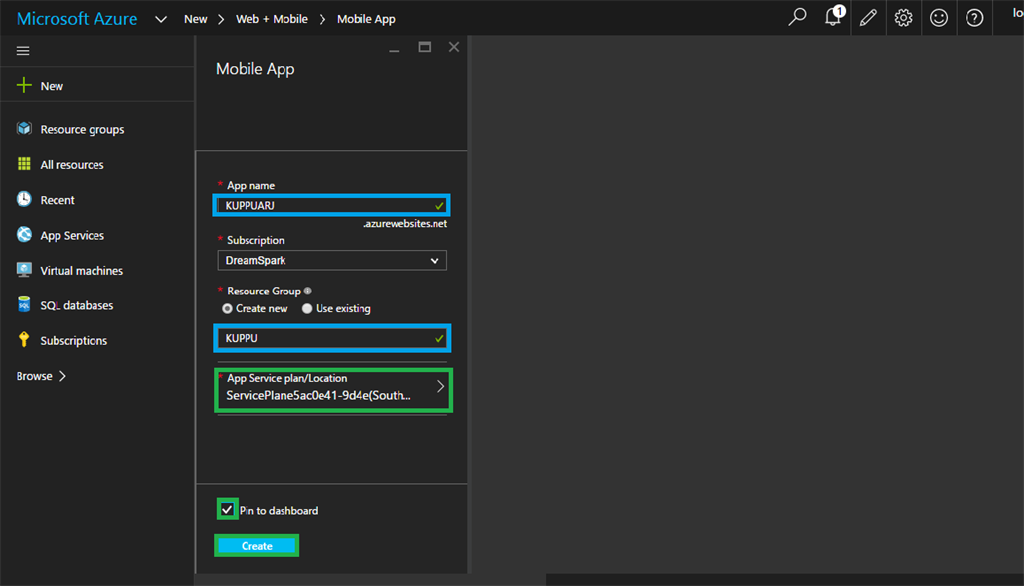
Task: Select the Create new radio button
Action: click(228, 309)
